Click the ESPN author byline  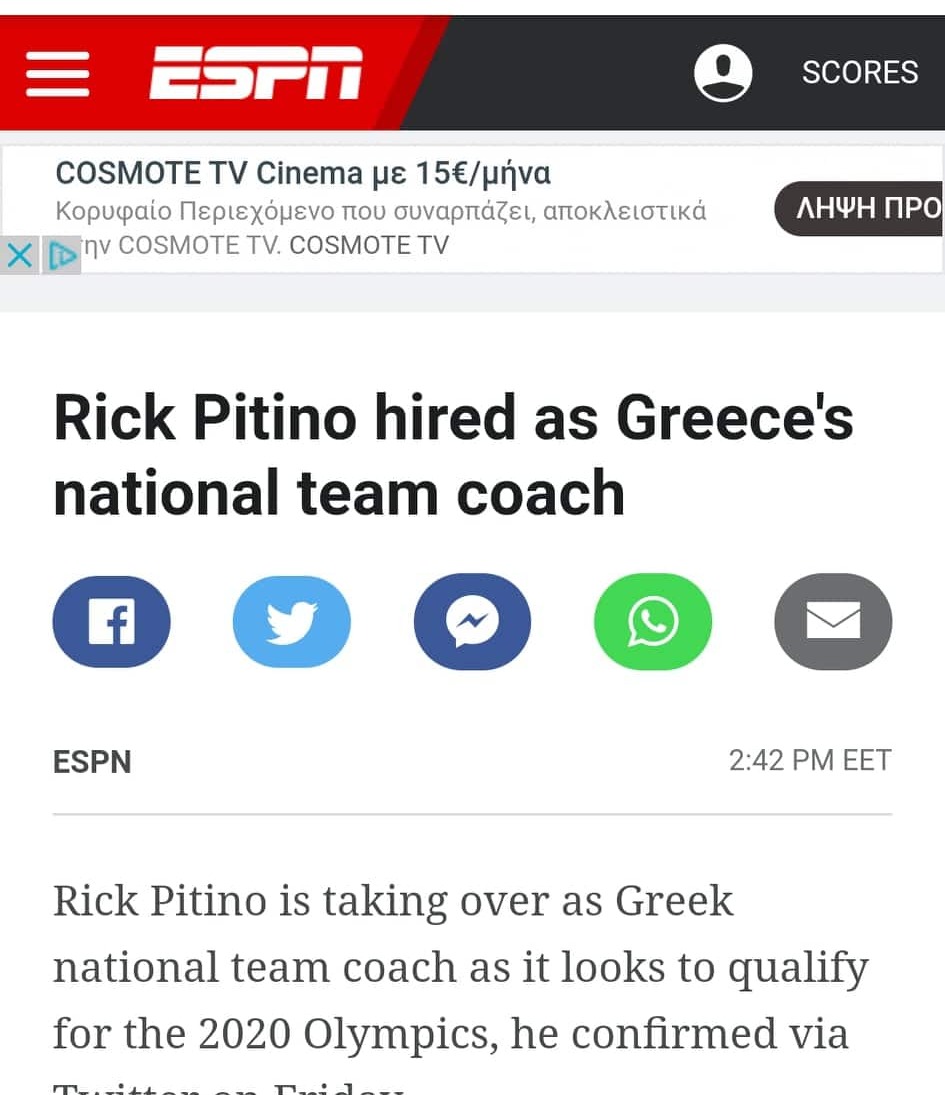click(x=92, y=761)
